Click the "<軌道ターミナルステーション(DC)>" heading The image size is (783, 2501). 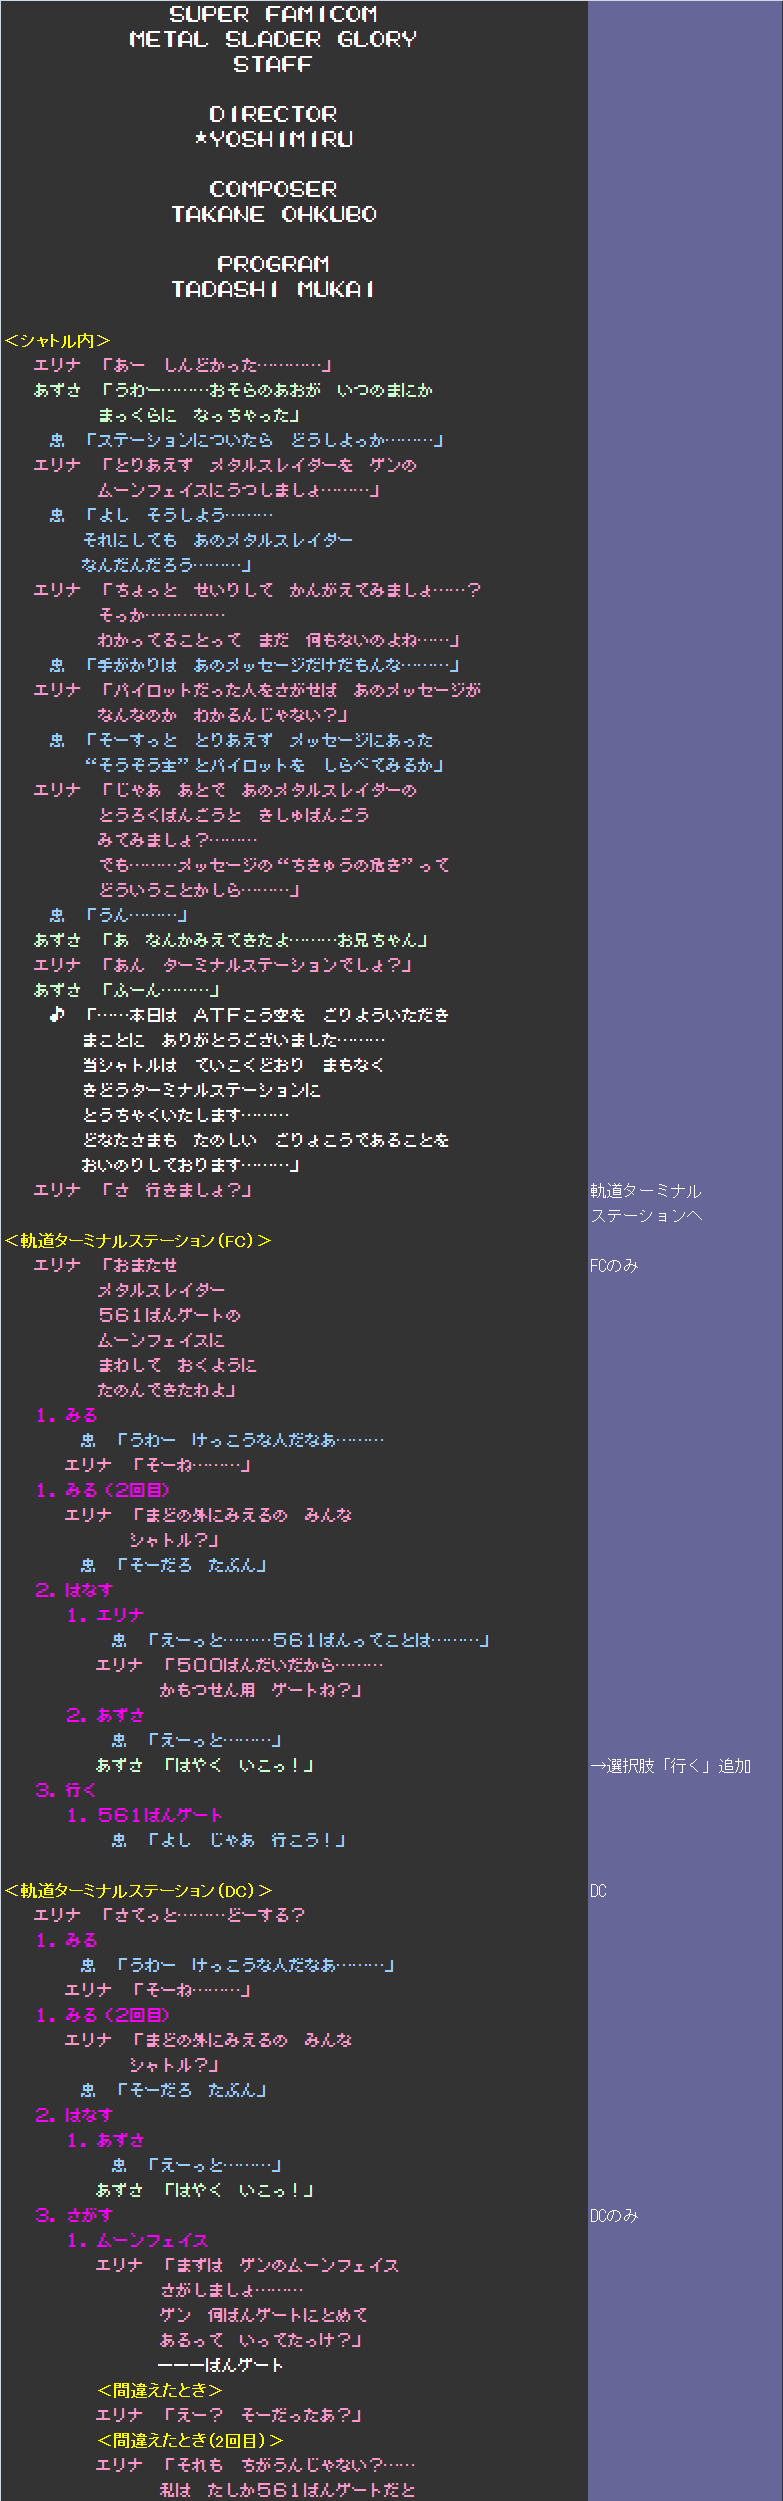coord(138,1890)
